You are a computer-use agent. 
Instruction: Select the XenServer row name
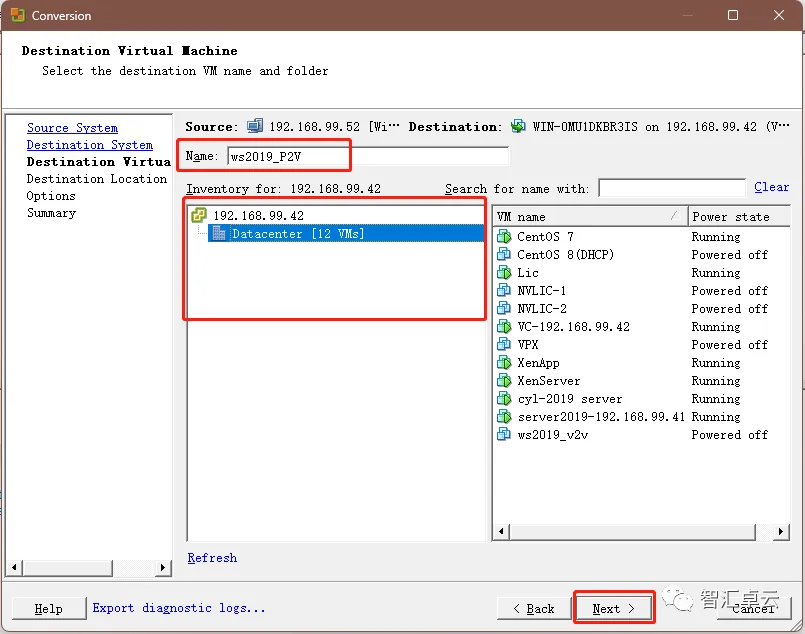(x=548, y=381)
